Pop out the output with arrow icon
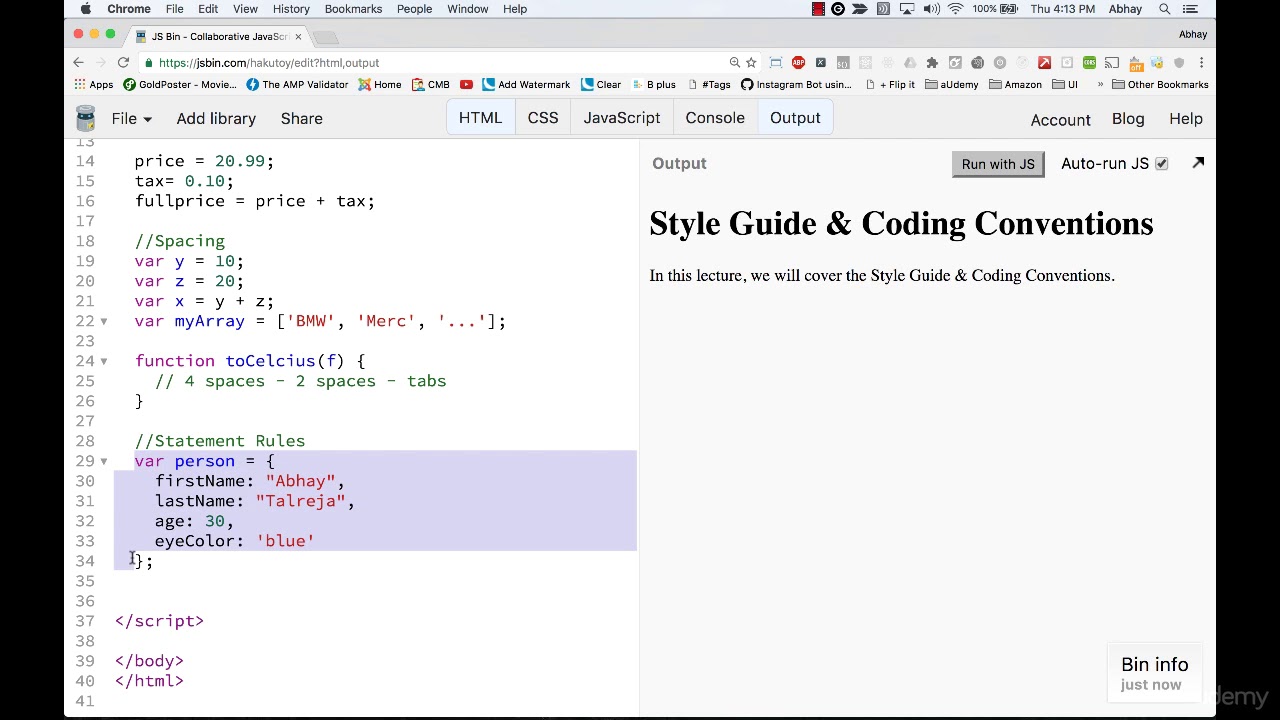The width and height of the screenshot is (1280, 720). coord(1198,163)
